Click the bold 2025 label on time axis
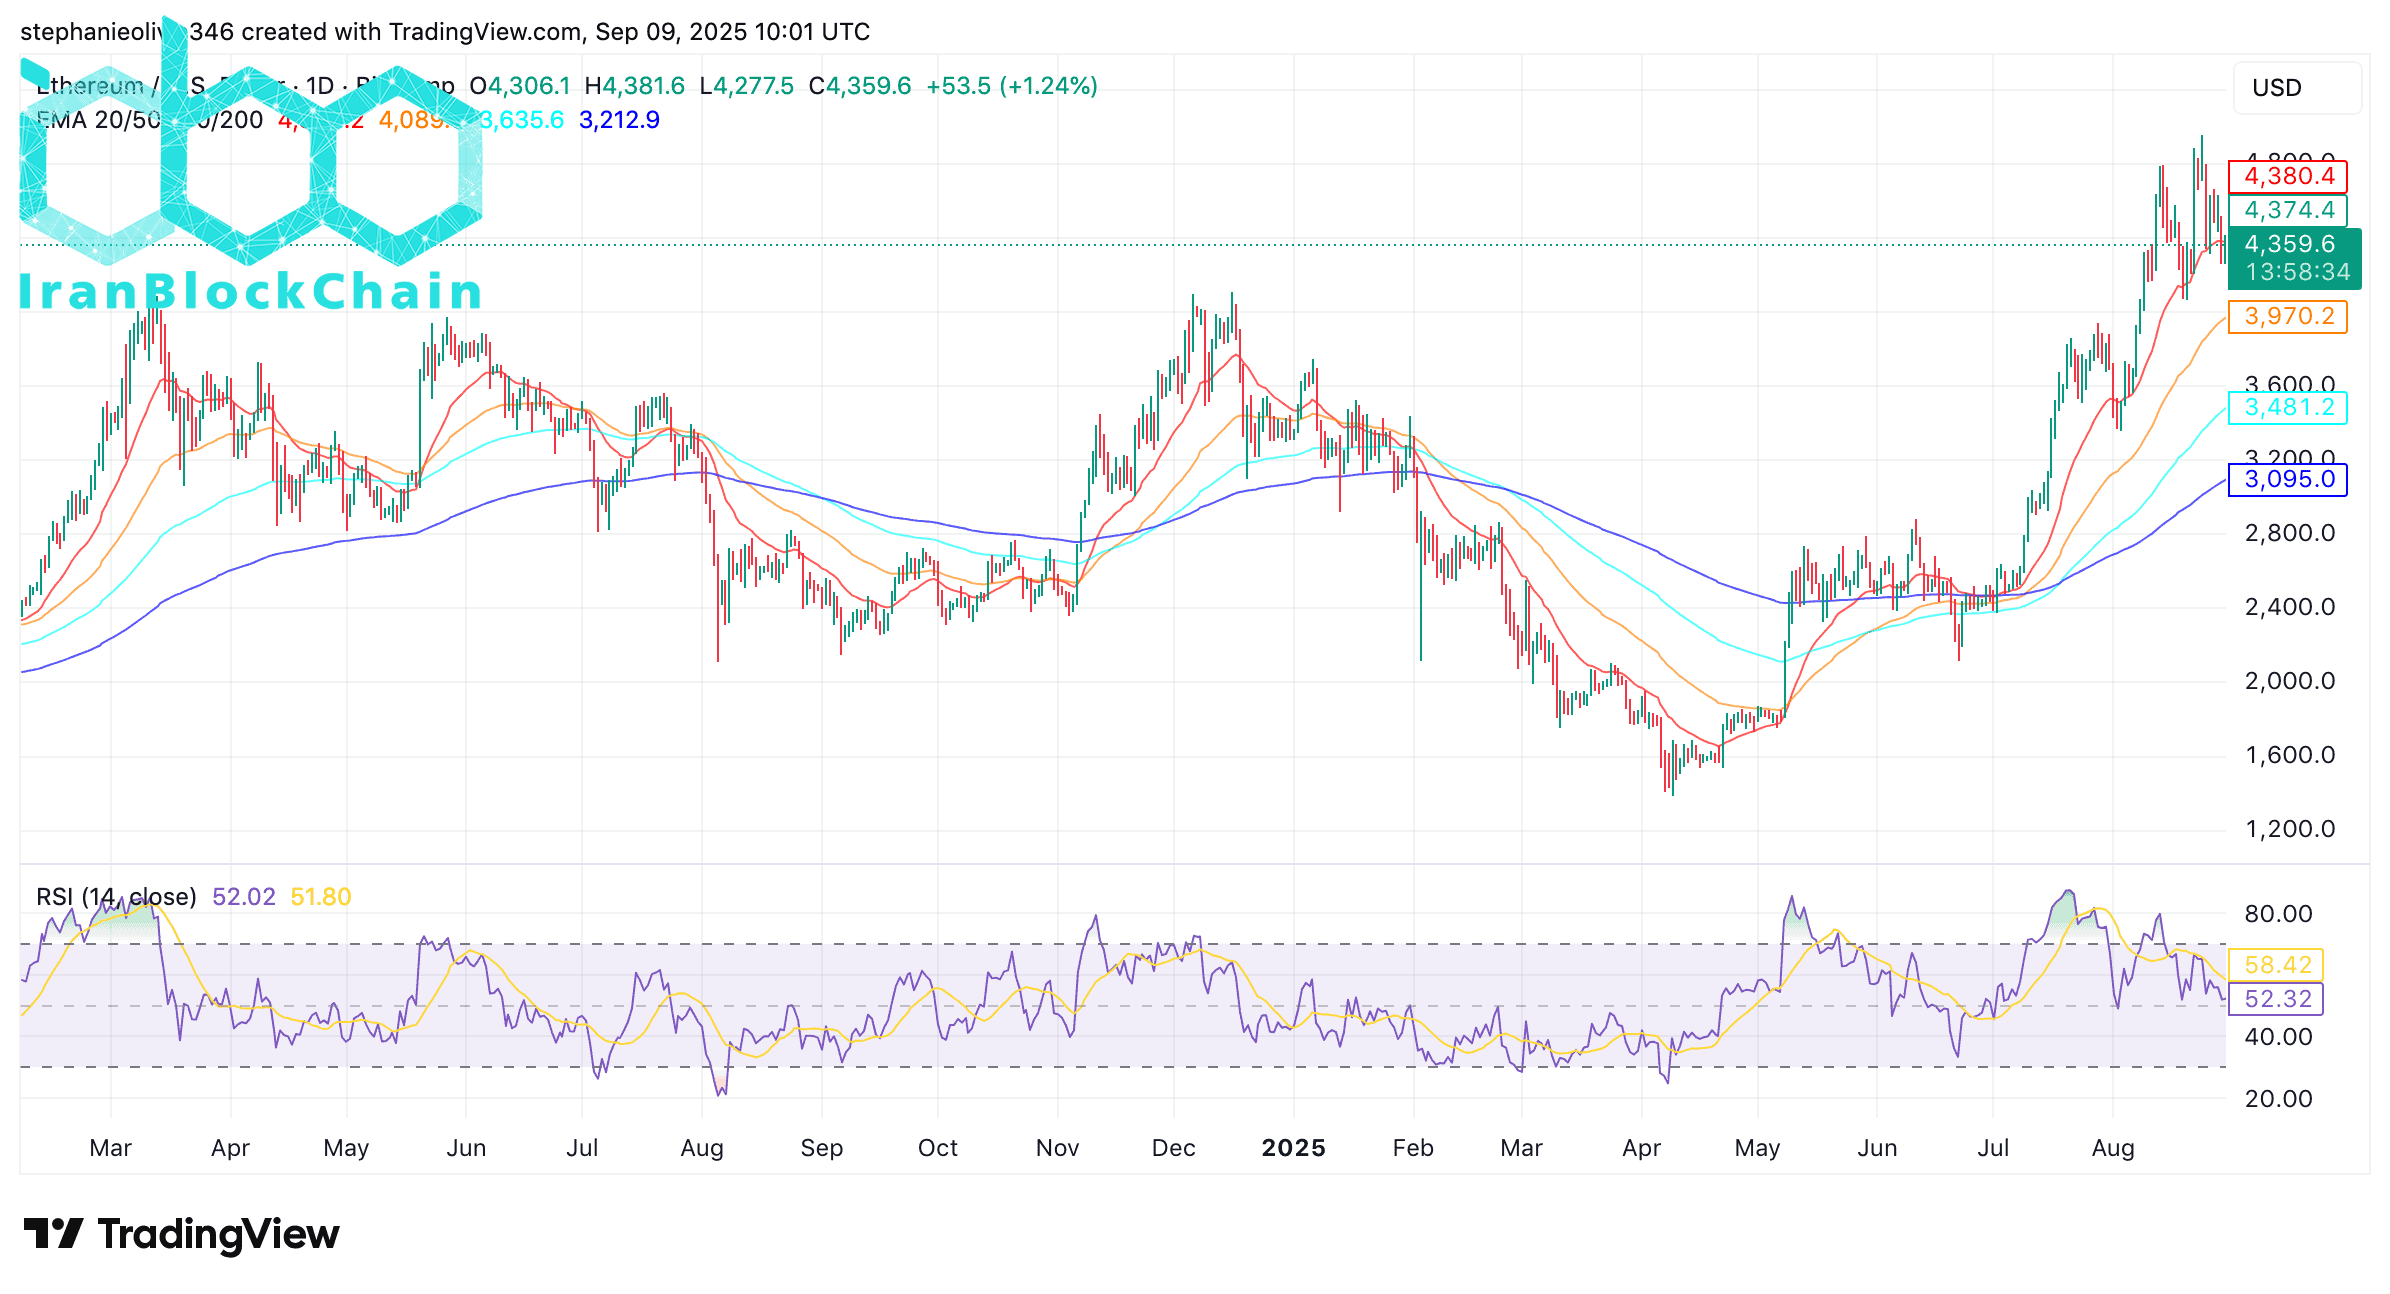 click(x=1293, y=1148)
